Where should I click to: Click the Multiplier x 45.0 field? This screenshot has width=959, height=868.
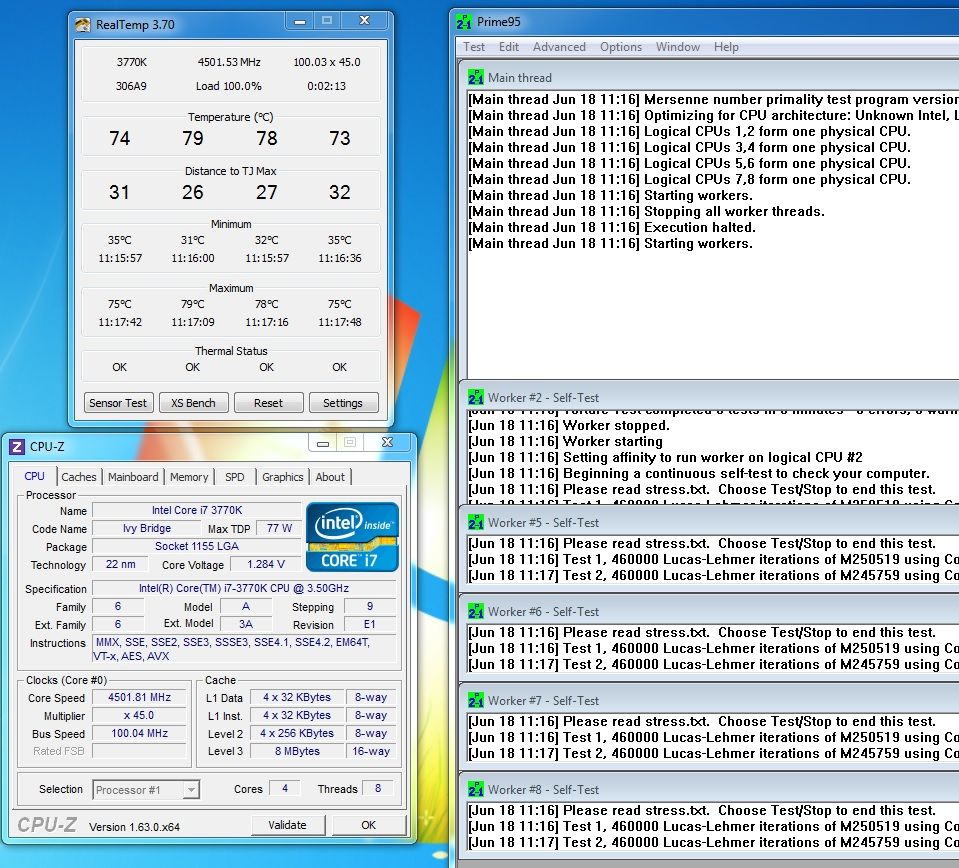(x=139, y=715)
